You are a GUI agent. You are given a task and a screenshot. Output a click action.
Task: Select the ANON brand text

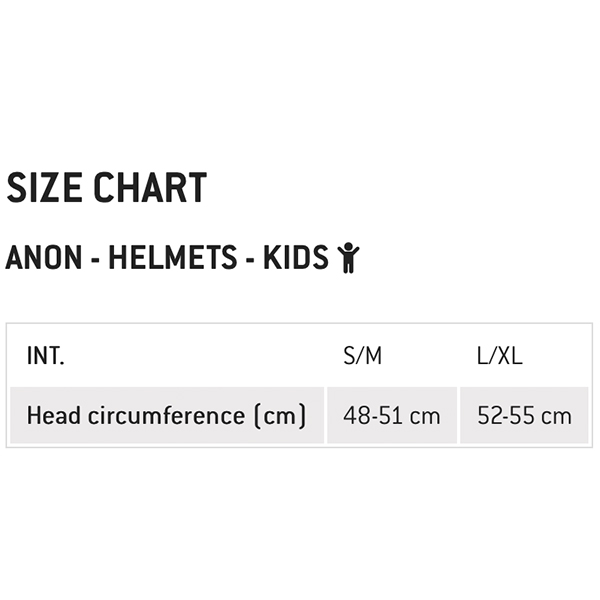coord(44,257)
